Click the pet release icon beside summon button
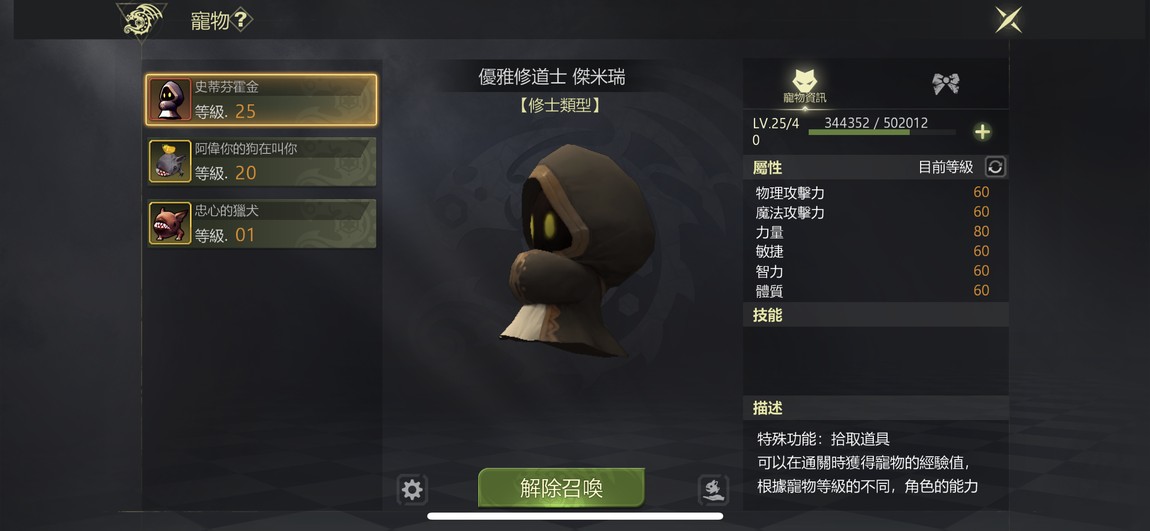Image resolution: width=1150 pixels, height=531 pixels. [x=713, y=490]
